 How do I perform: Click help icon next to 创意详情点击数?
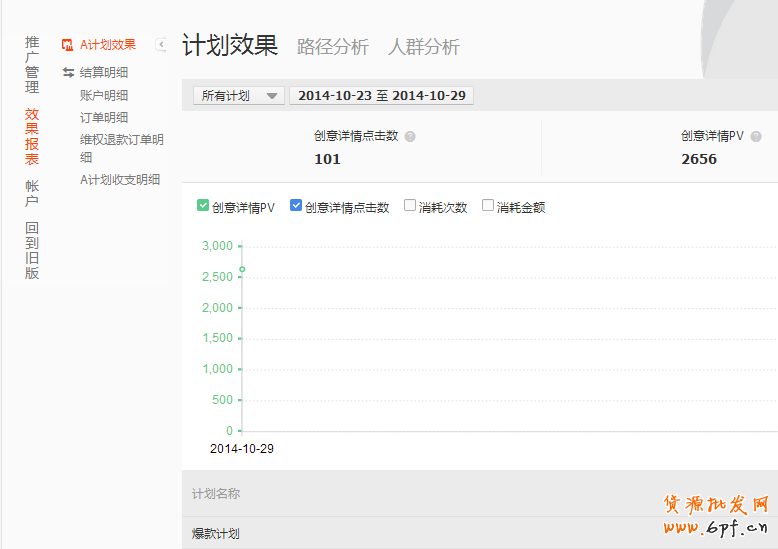pyautogui.click(x=410, y=137)
